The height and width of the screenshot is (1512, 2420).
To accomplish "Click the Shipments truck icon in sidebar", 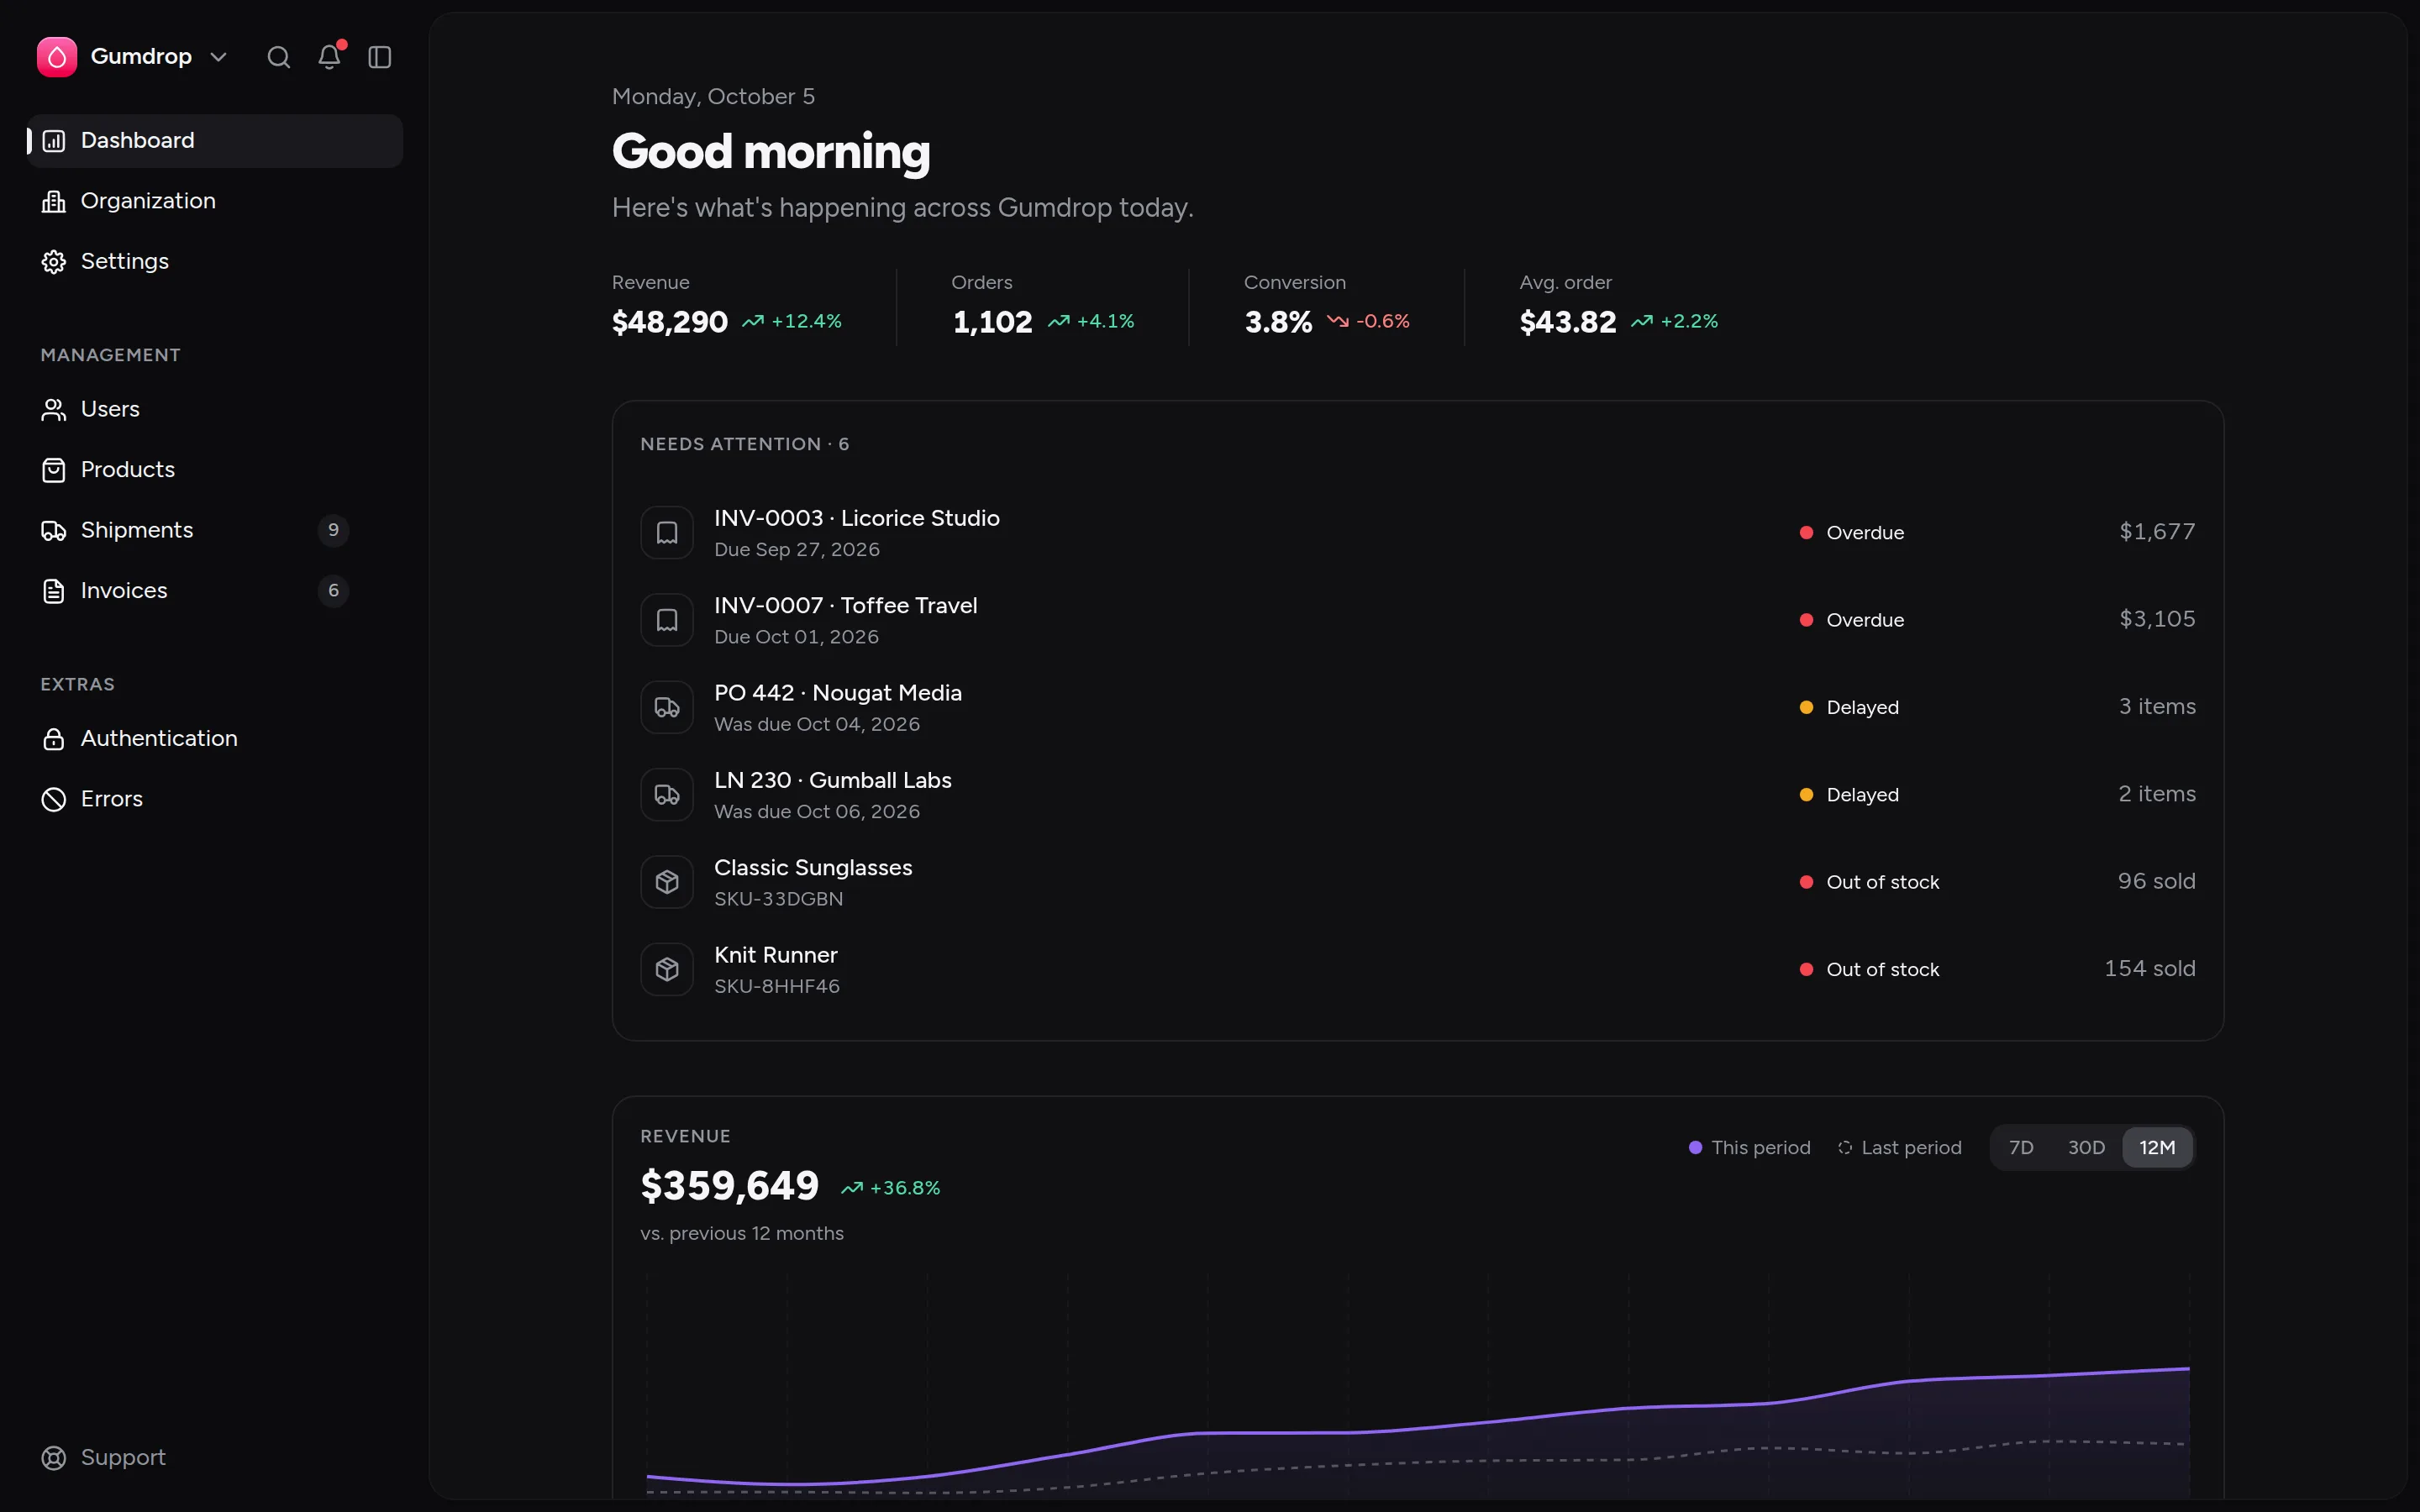I will click(54, 531).
